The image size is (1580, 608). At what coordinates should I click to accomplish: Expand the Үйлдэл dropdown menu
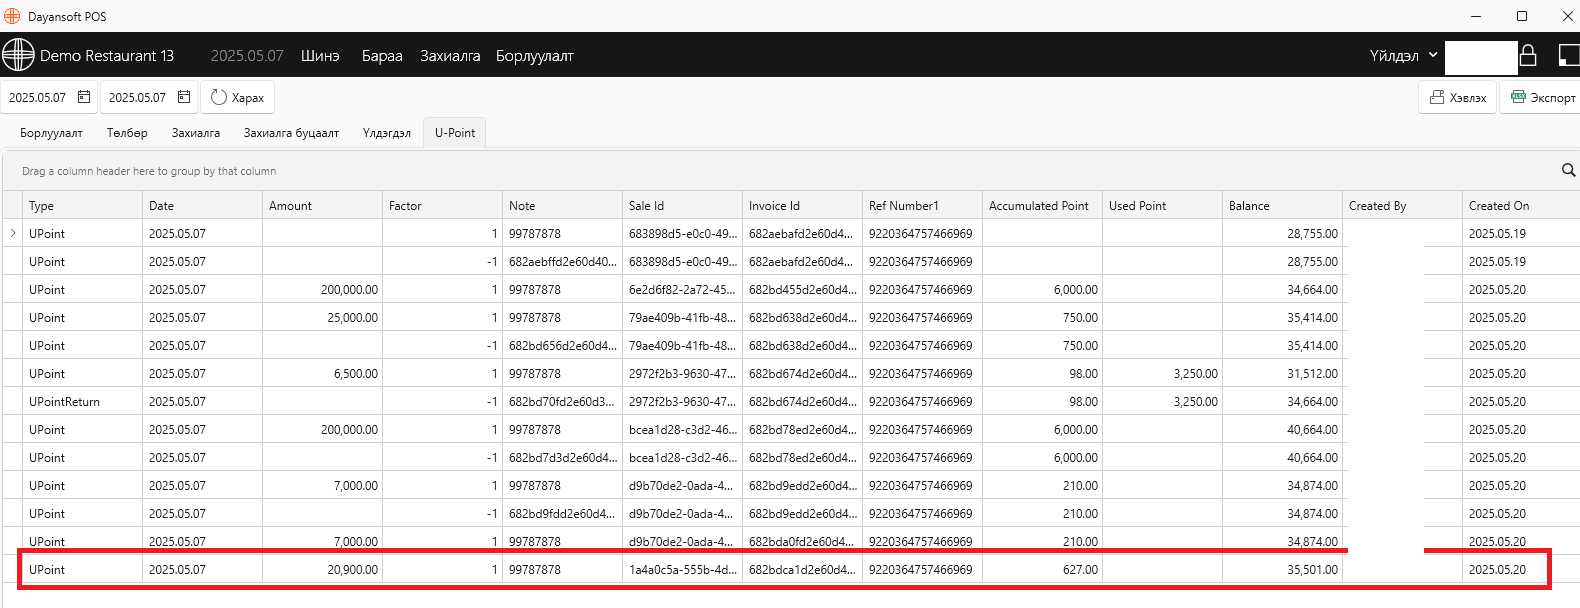1403,55
